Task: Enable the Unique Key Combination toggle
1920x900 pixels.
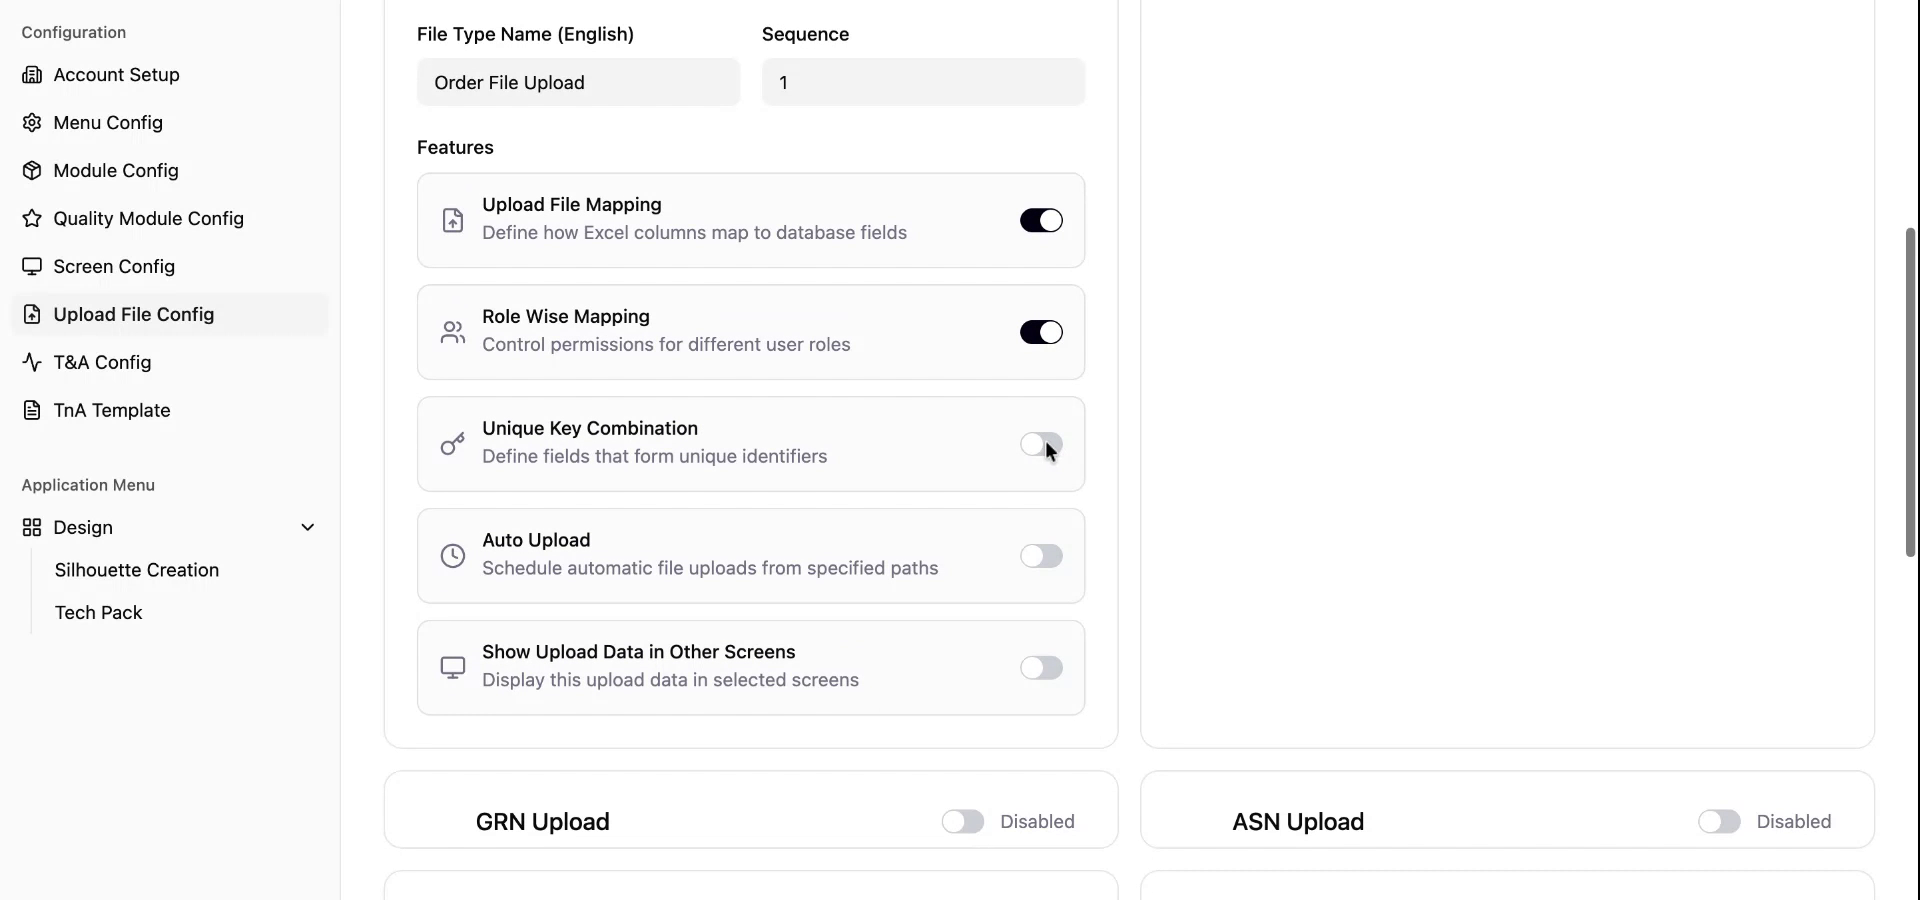Action: point(1041,445)
